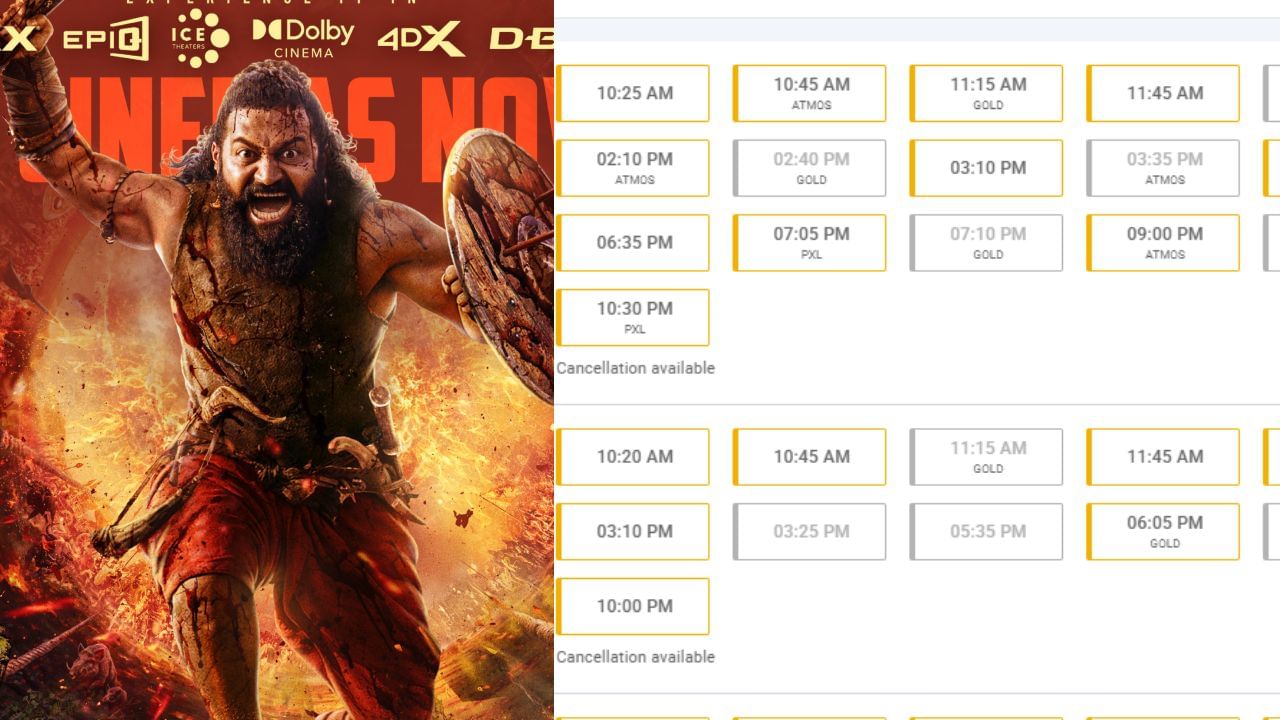Select 06:05 PM GOLD showtime
The image size is (1280, 720).
pyautogui.click(x=1164, y=532)
